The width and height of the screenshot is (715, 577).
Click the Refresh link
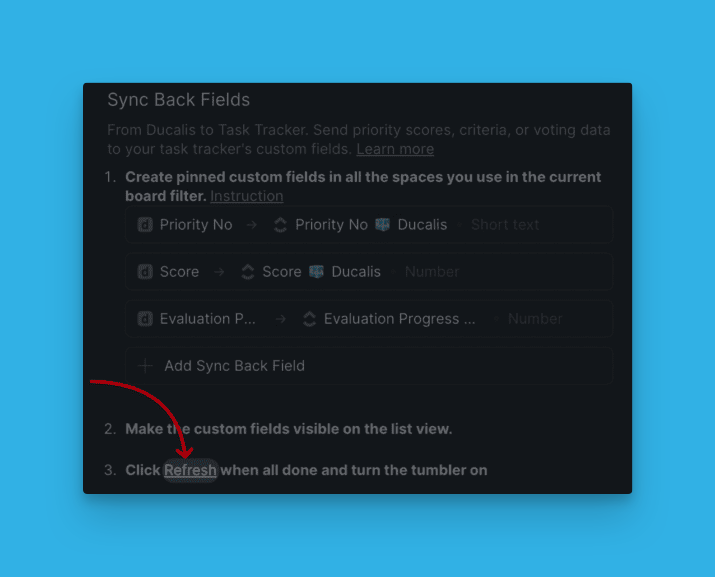pos(190,470)
